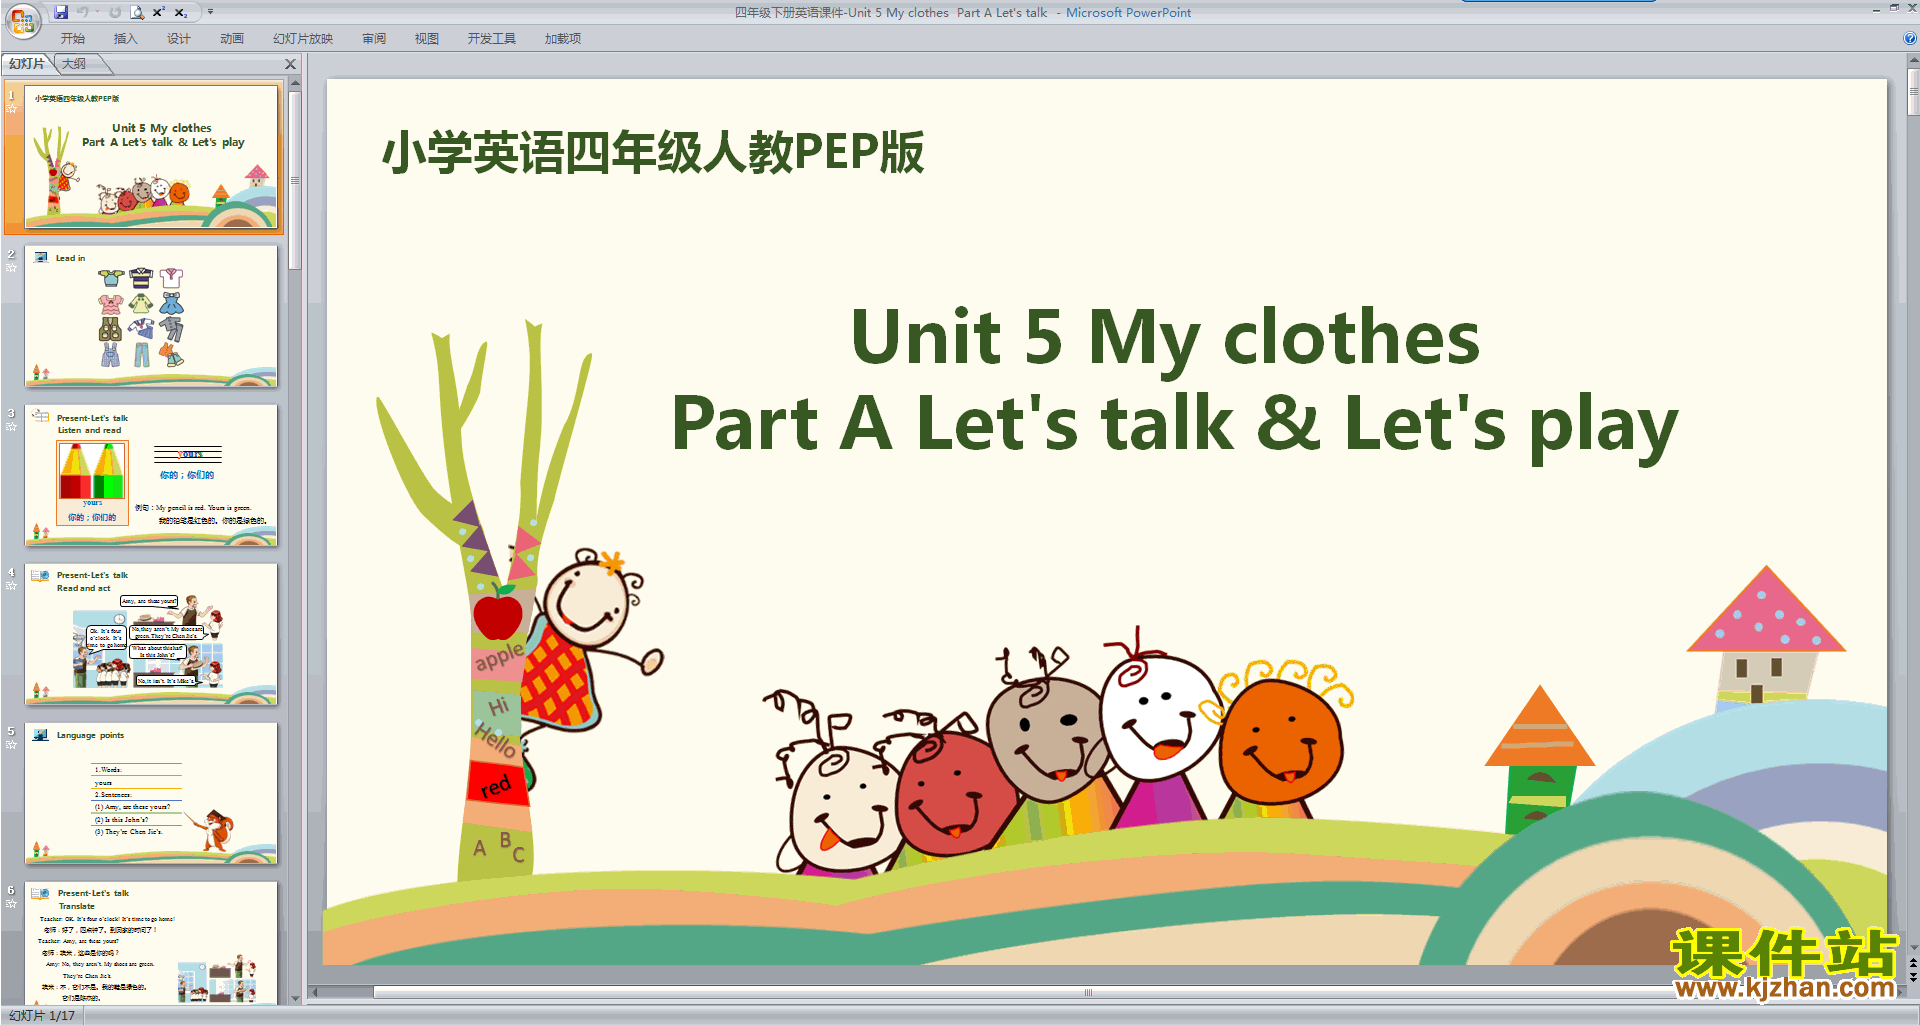The width and height of the screenshot is (1920, 1025).
Task: Select slide 3 thumbnail Listen and read
Action: pyautogui.click(x=151, y=475)
